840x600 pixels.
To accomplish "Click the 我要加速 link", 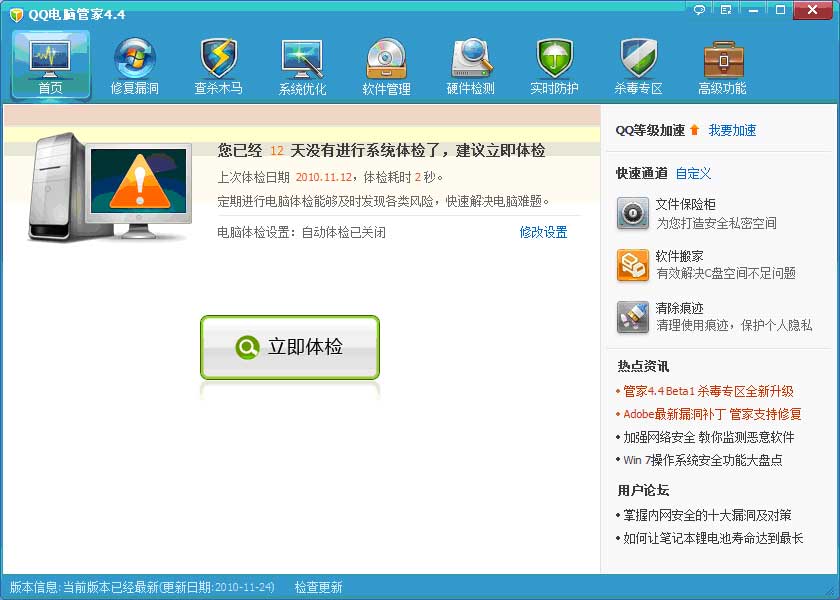I will [x=732, y=130].
